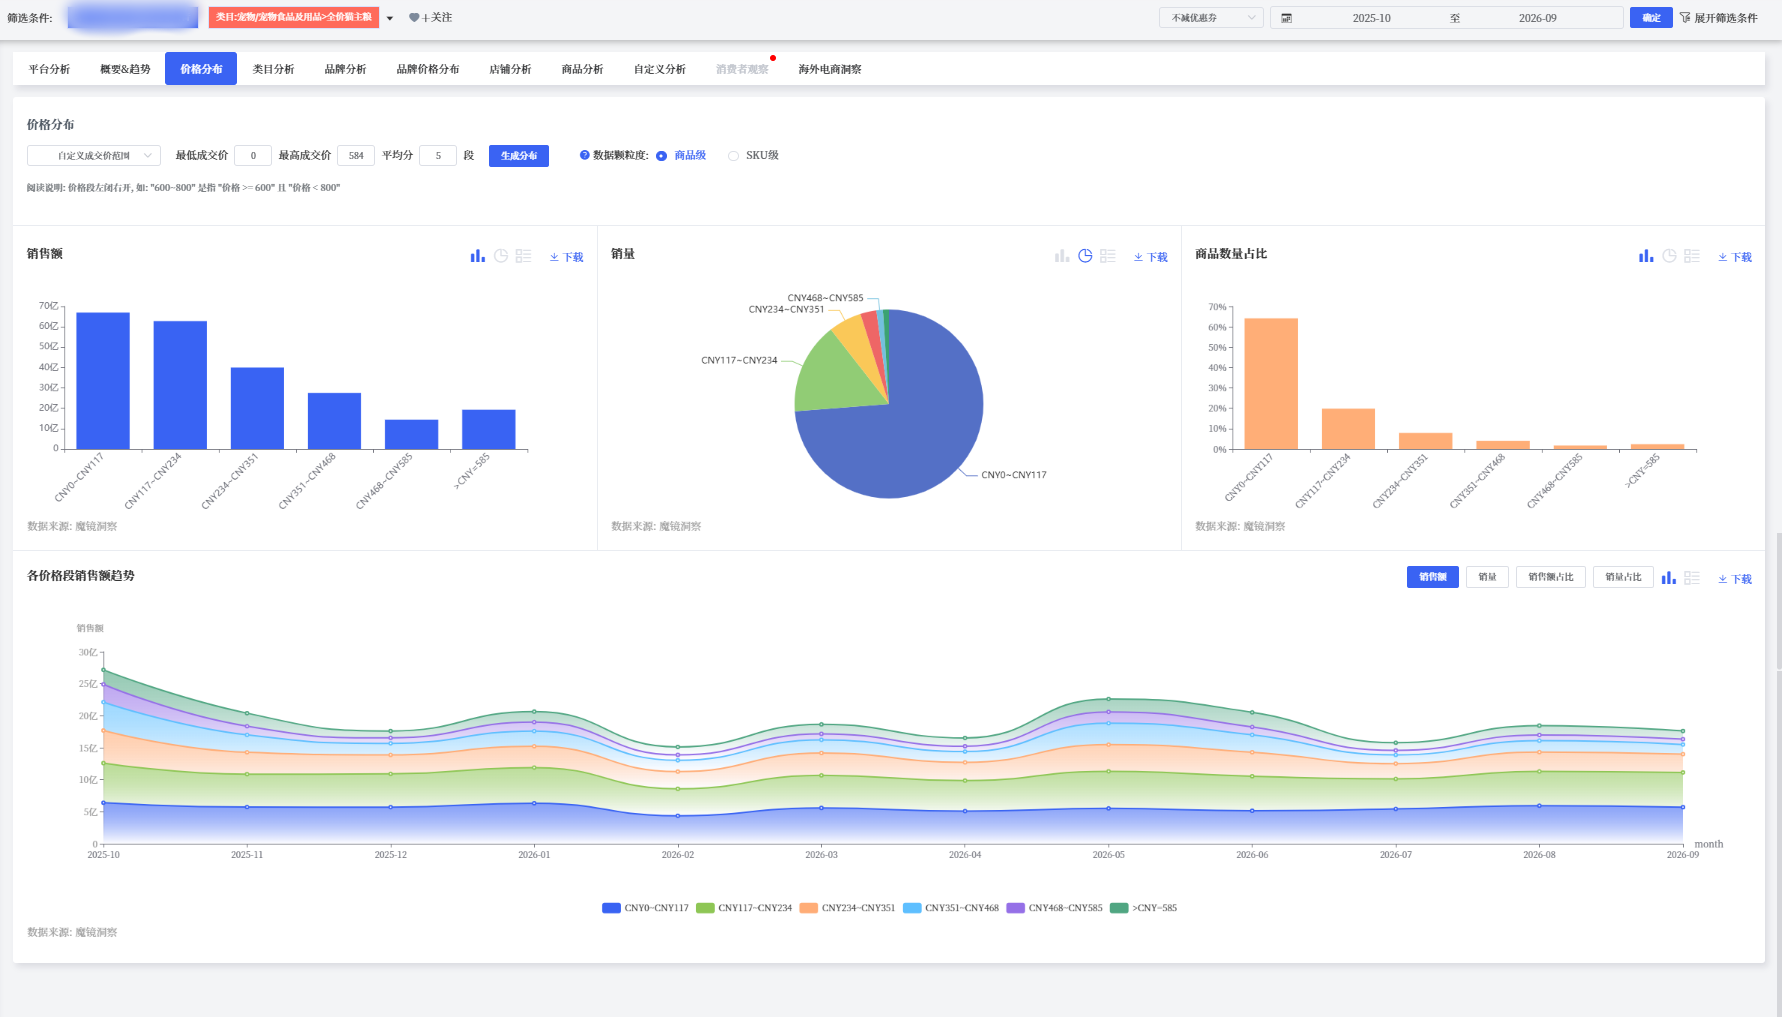Image resolution: width=1782 pixels, height=1017 pixels.
Task: Switch 销售额 panel to table view
Action: coord(524,256)
